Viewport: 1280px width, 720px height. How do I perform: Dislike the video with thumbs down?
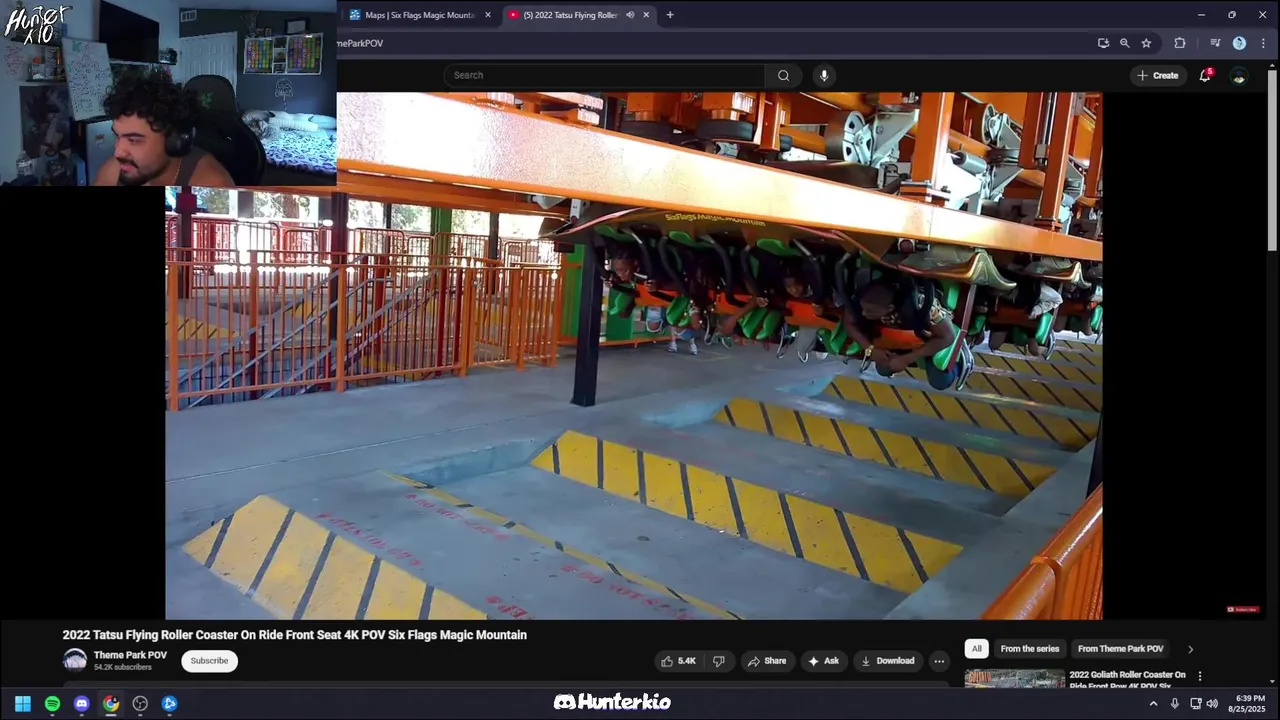click(x=718, y=661)
